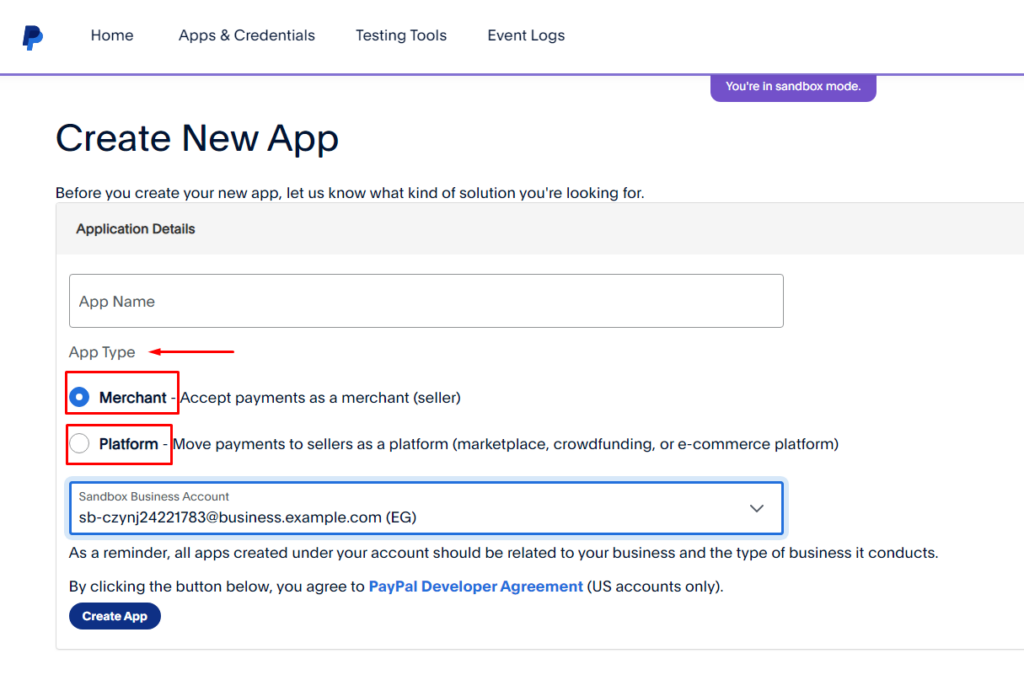
Task: Click the App Type label
Action: (102, 352)
